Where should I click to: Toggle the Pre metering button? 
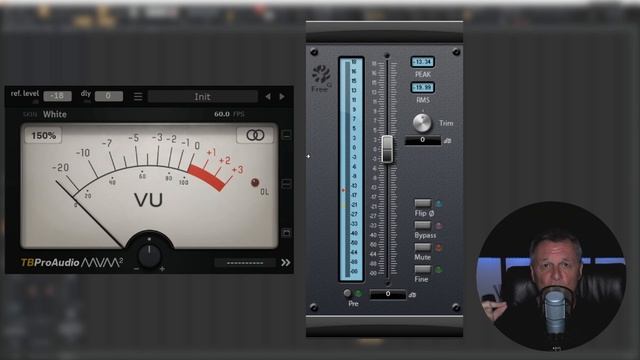[x=347, y=293]
